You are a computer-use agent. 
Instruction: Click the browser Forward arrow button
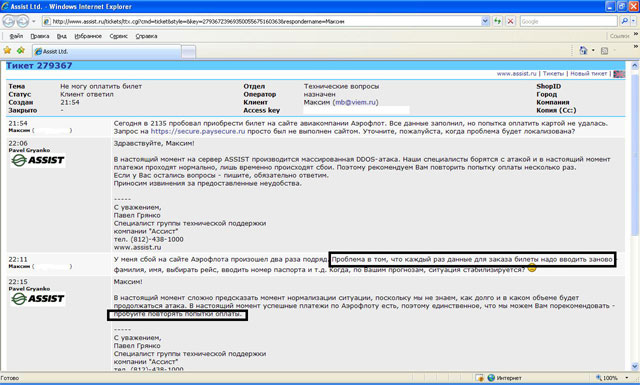(x=23, y=21)
